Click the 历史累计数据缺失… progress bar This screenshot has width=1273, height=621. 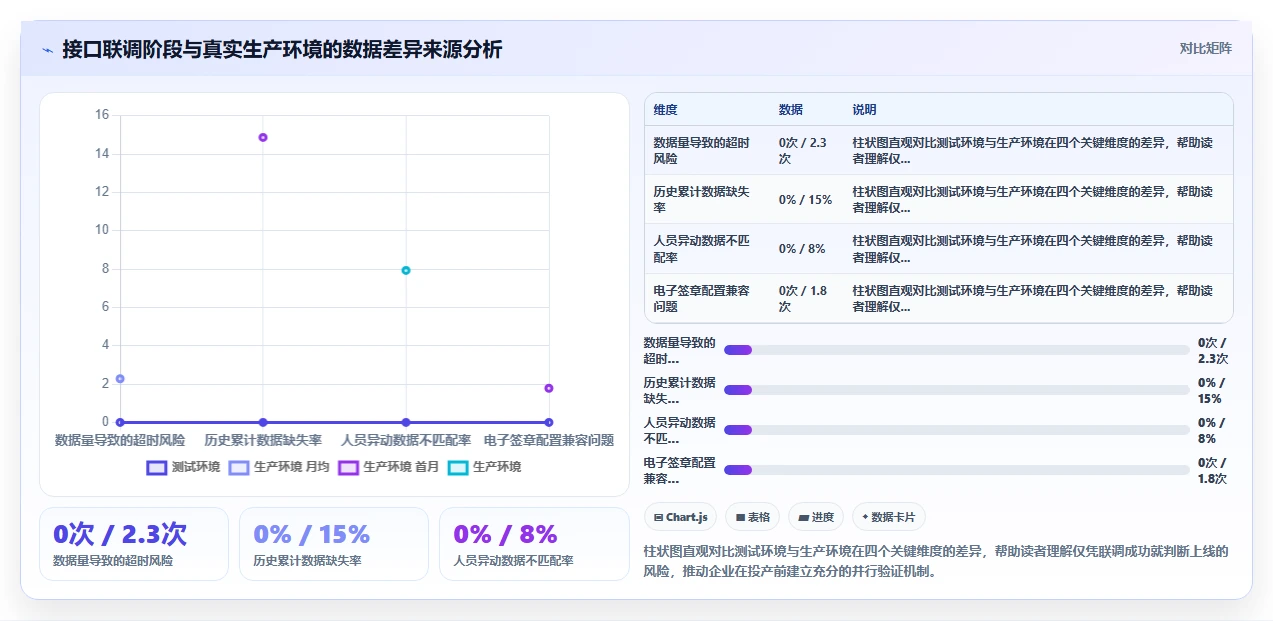[x=957, y=390]
